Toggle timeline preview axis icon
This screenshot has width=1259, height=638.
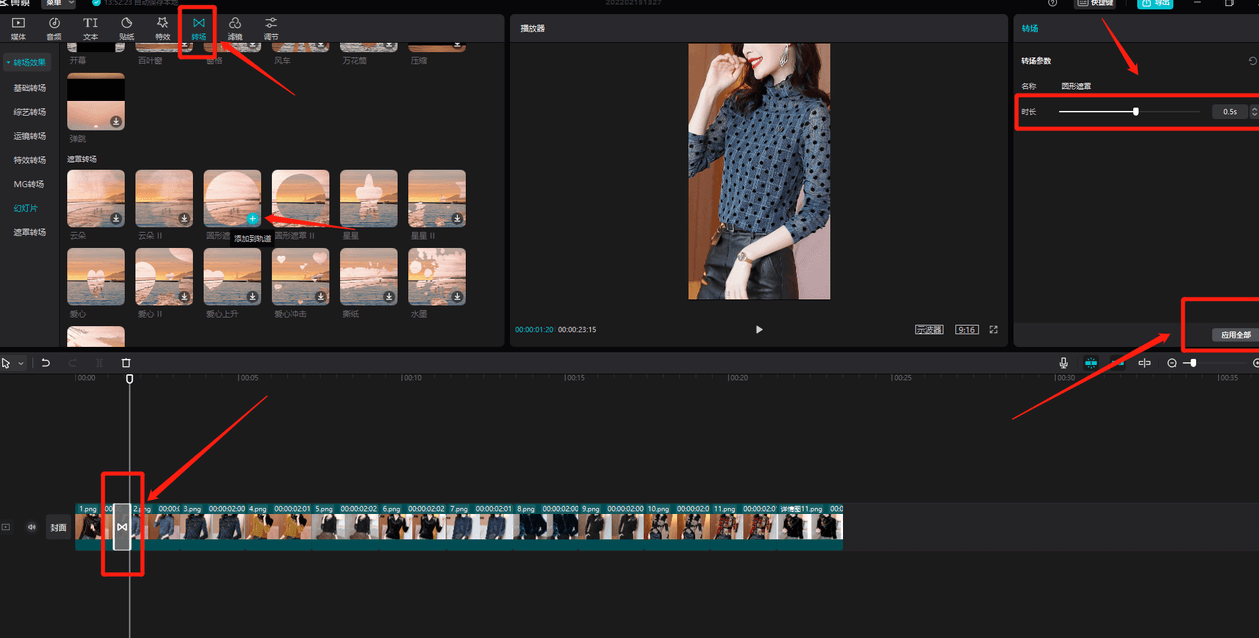click(1145, 363)
